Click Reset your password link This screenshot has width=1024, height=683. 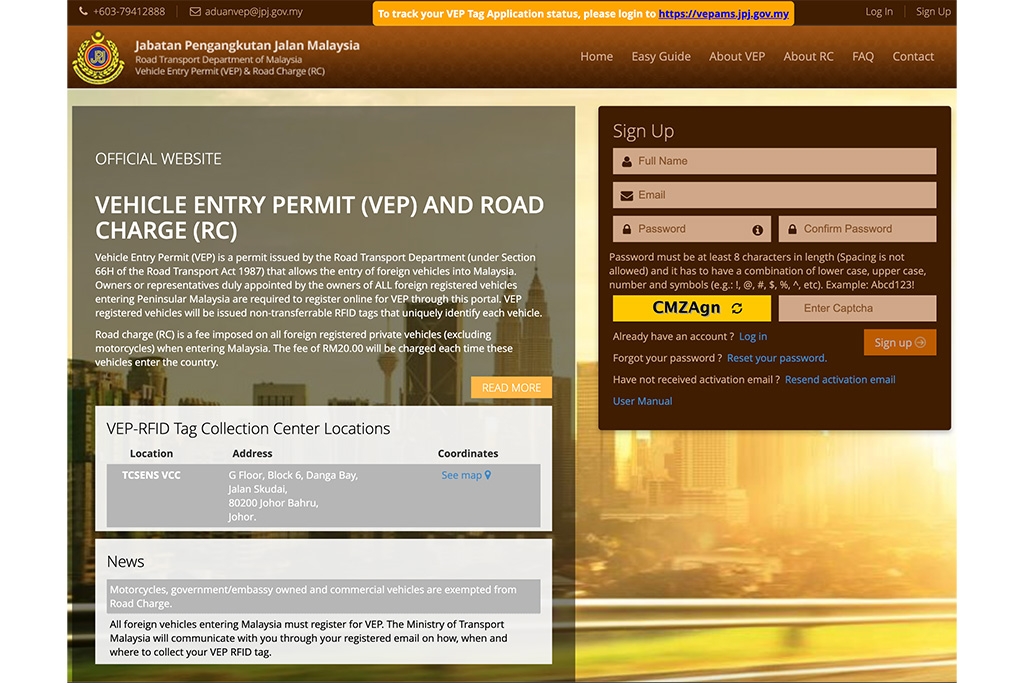pyautogui.click(x=776, y=358)
